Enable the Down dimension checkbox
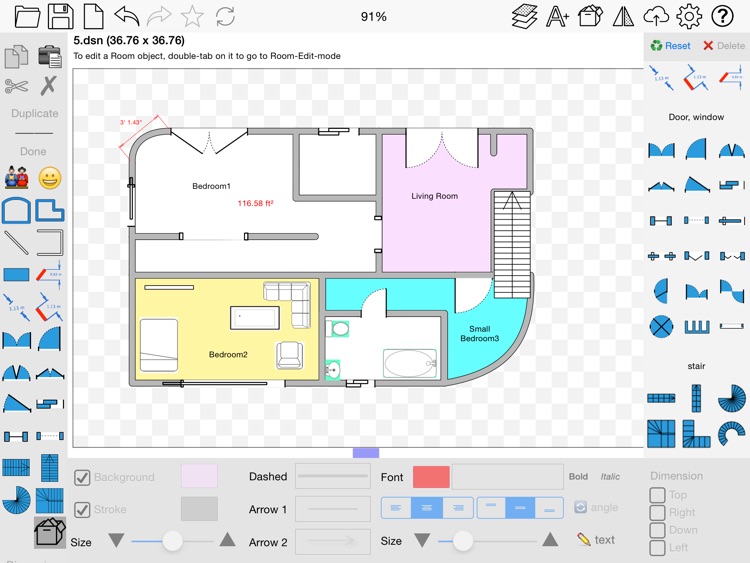 (x=657, y=530)
